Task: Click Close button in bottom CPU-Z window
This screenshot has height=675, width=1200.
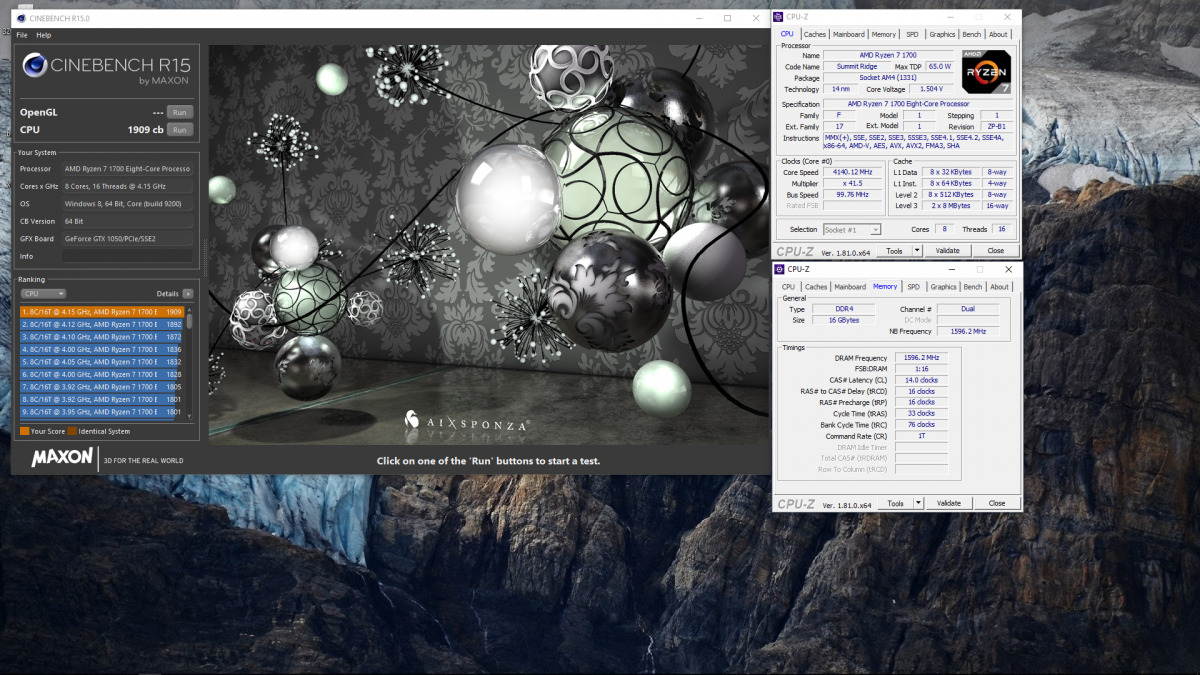Action: pos(996,503)
